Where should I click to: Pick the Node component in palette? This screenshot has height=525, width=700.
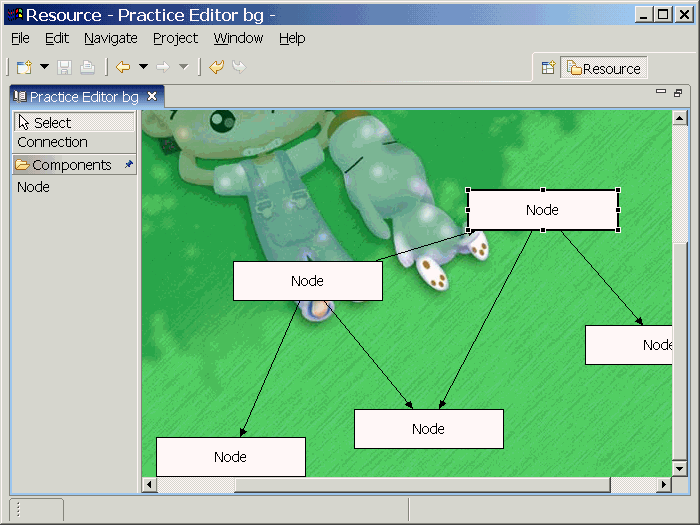(33, 187)
